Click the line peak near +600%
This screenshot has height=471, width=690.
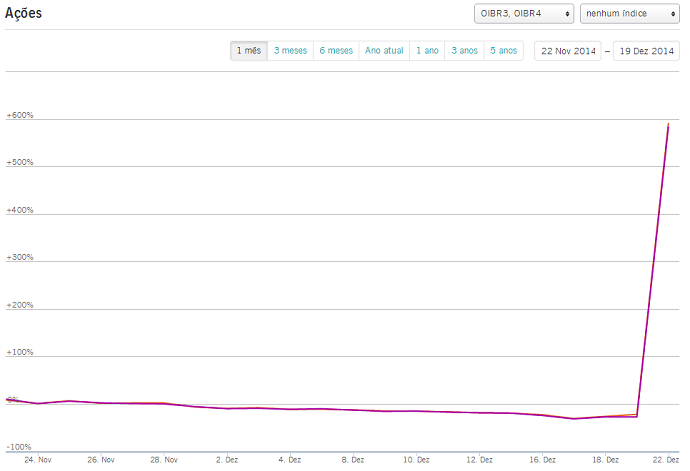tap(668, 125)
